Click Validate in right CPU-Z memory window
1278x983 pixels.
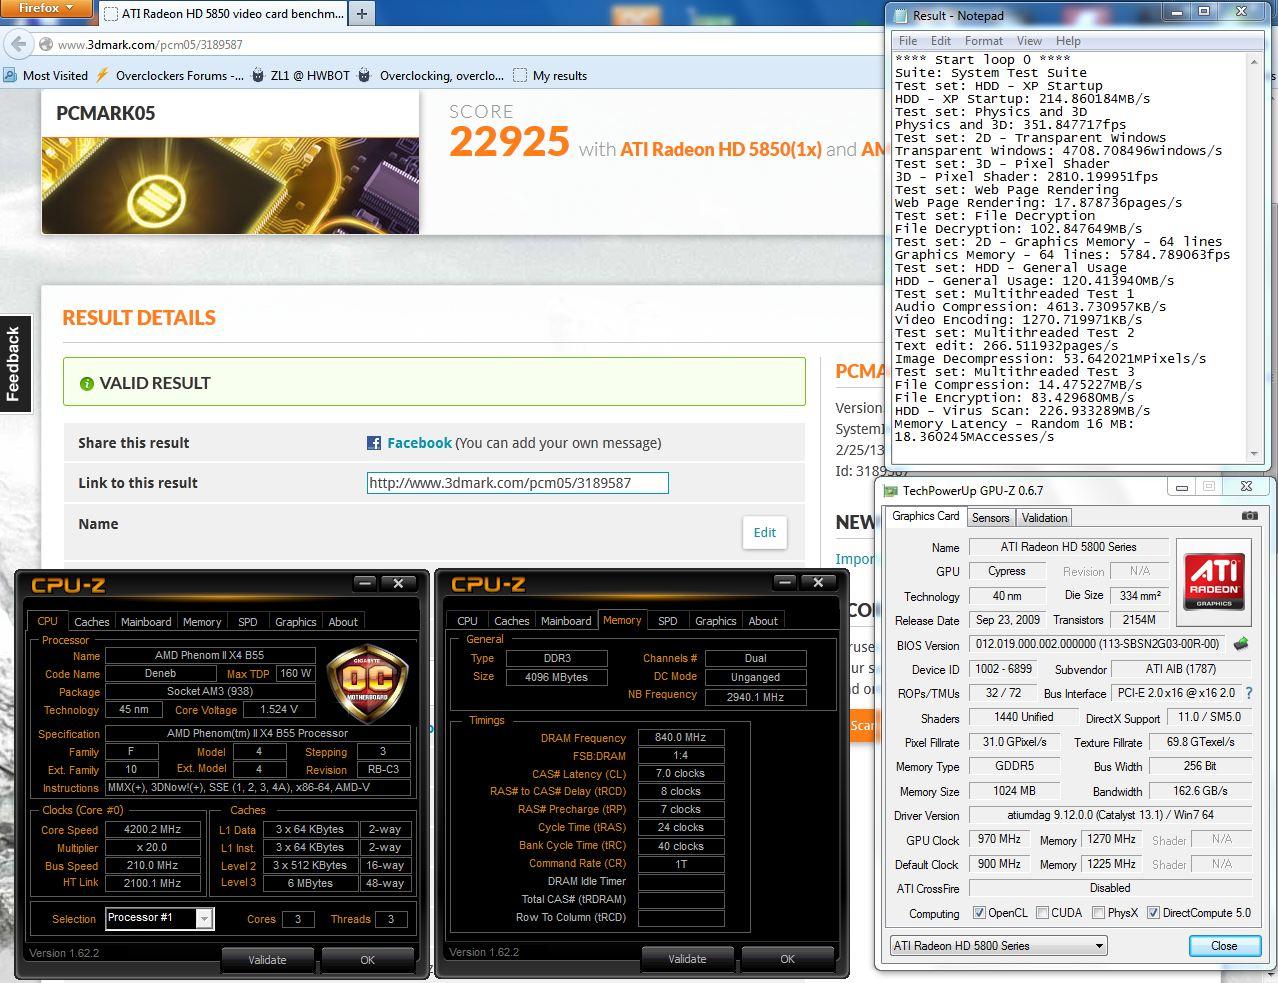click(687, 958)
